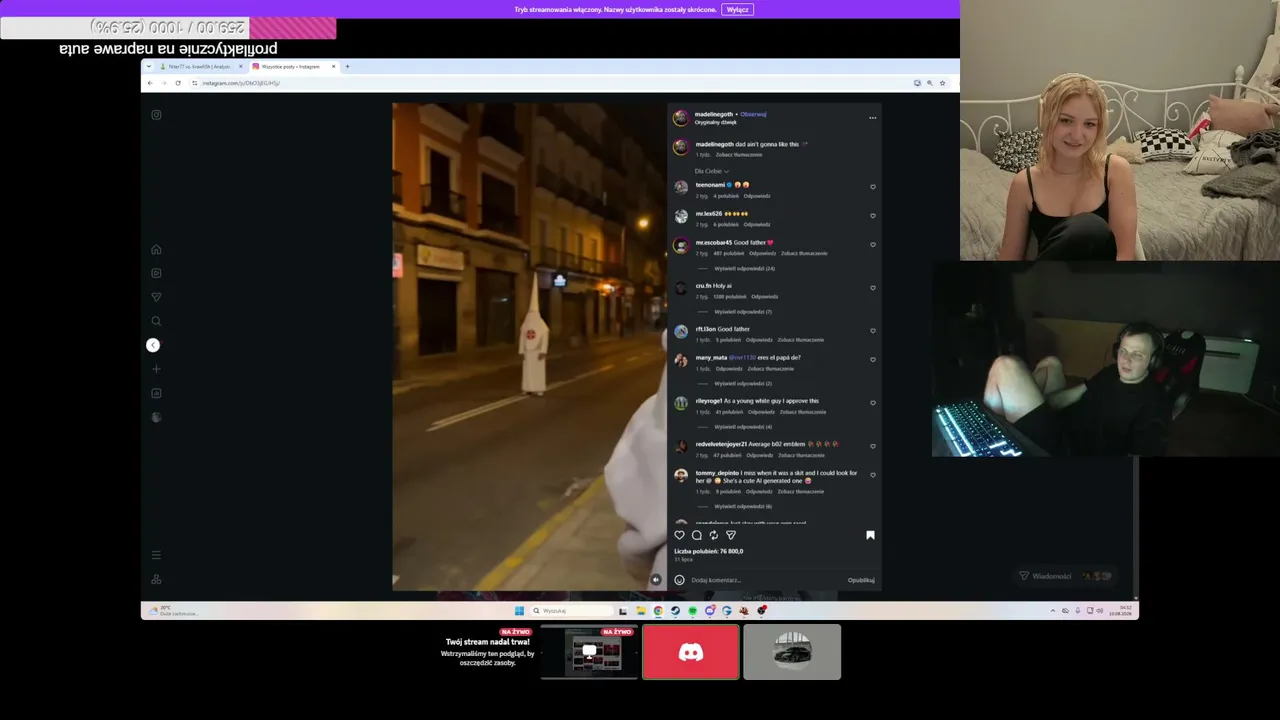This screenshot has height=720, width=1280.
Task: Open the Windows Start menu
Action: click(x=519, y=611)
